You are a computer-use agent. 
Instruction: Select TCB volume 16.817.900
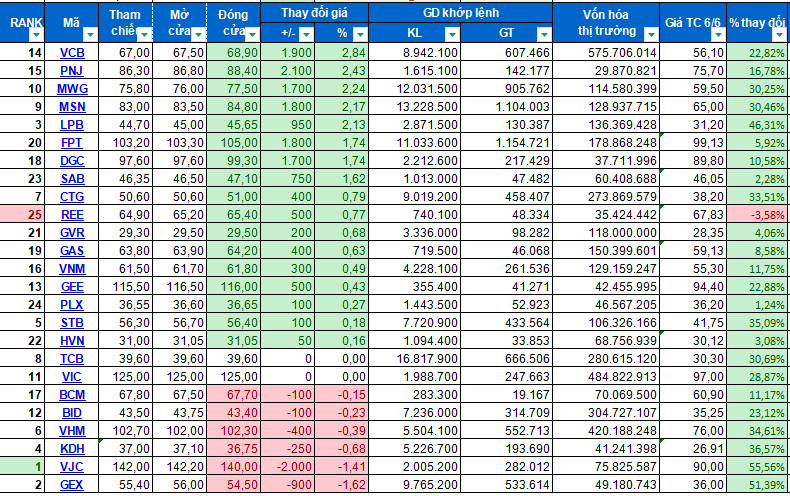tap(415, 359)
